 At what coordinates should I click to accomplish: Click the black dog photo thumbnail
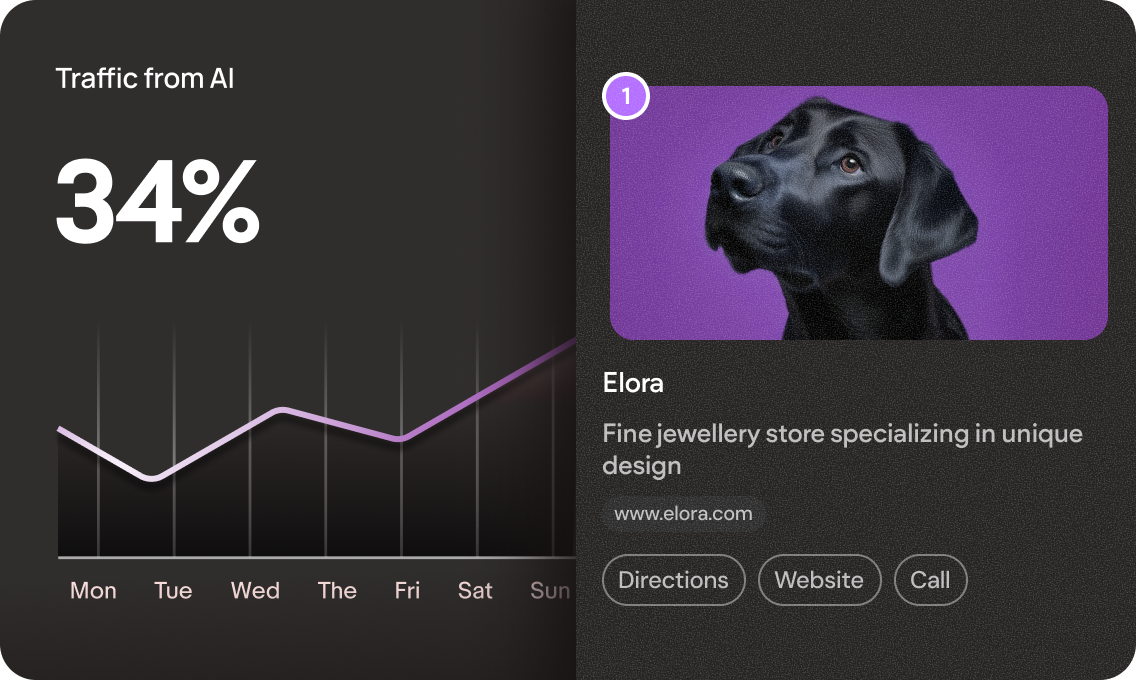pos(859,213)
